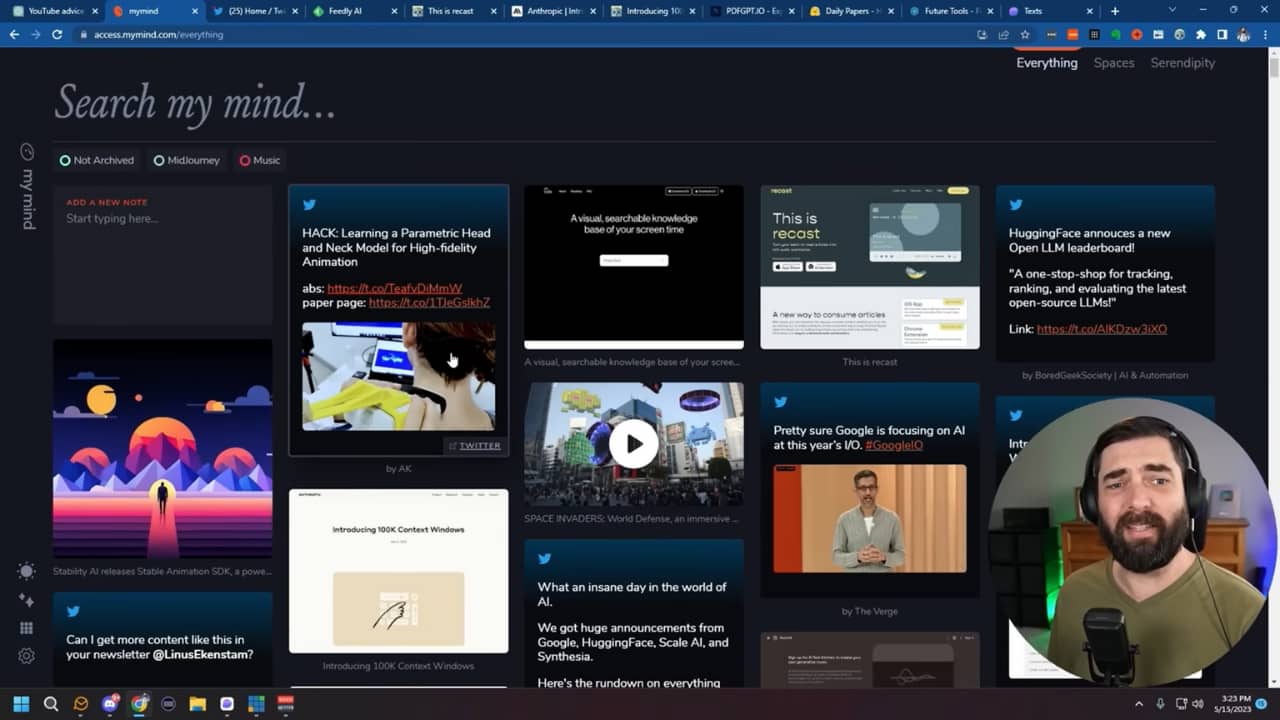Open the sunset landscape artwork card
The width and height of the screenshot is (1280, 720).
click(162, 449)
